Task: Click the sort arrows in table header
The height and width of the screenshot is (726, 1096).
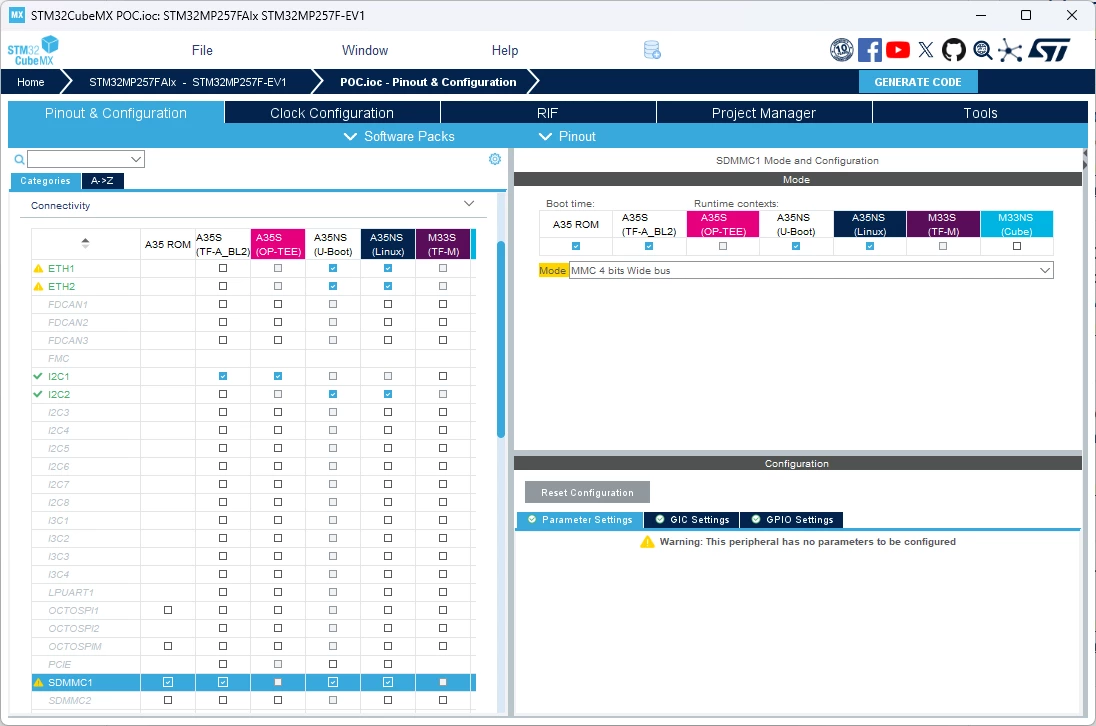Action: (x=85, y=243)
